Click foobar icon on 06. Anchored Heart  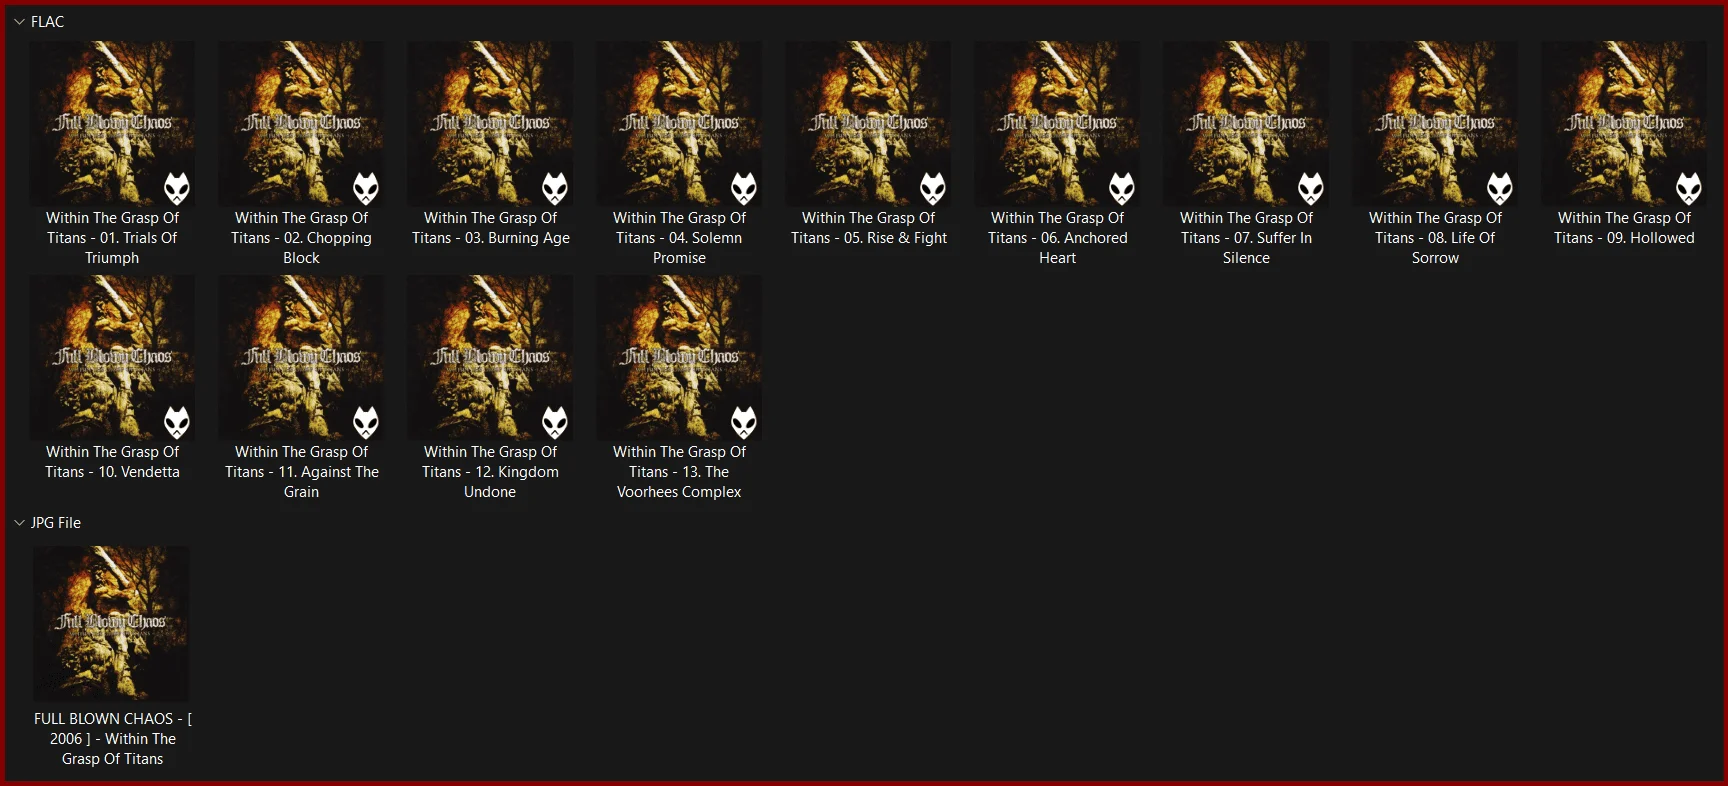tap(1122, 188)
